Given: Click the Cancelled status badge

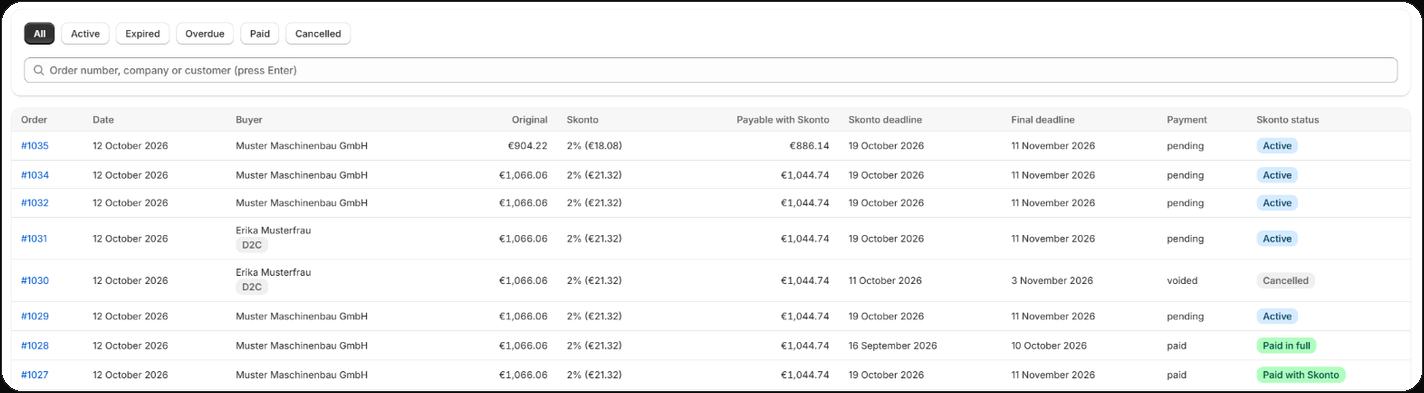Looking at the screenshot, I should pos(1286,281).
